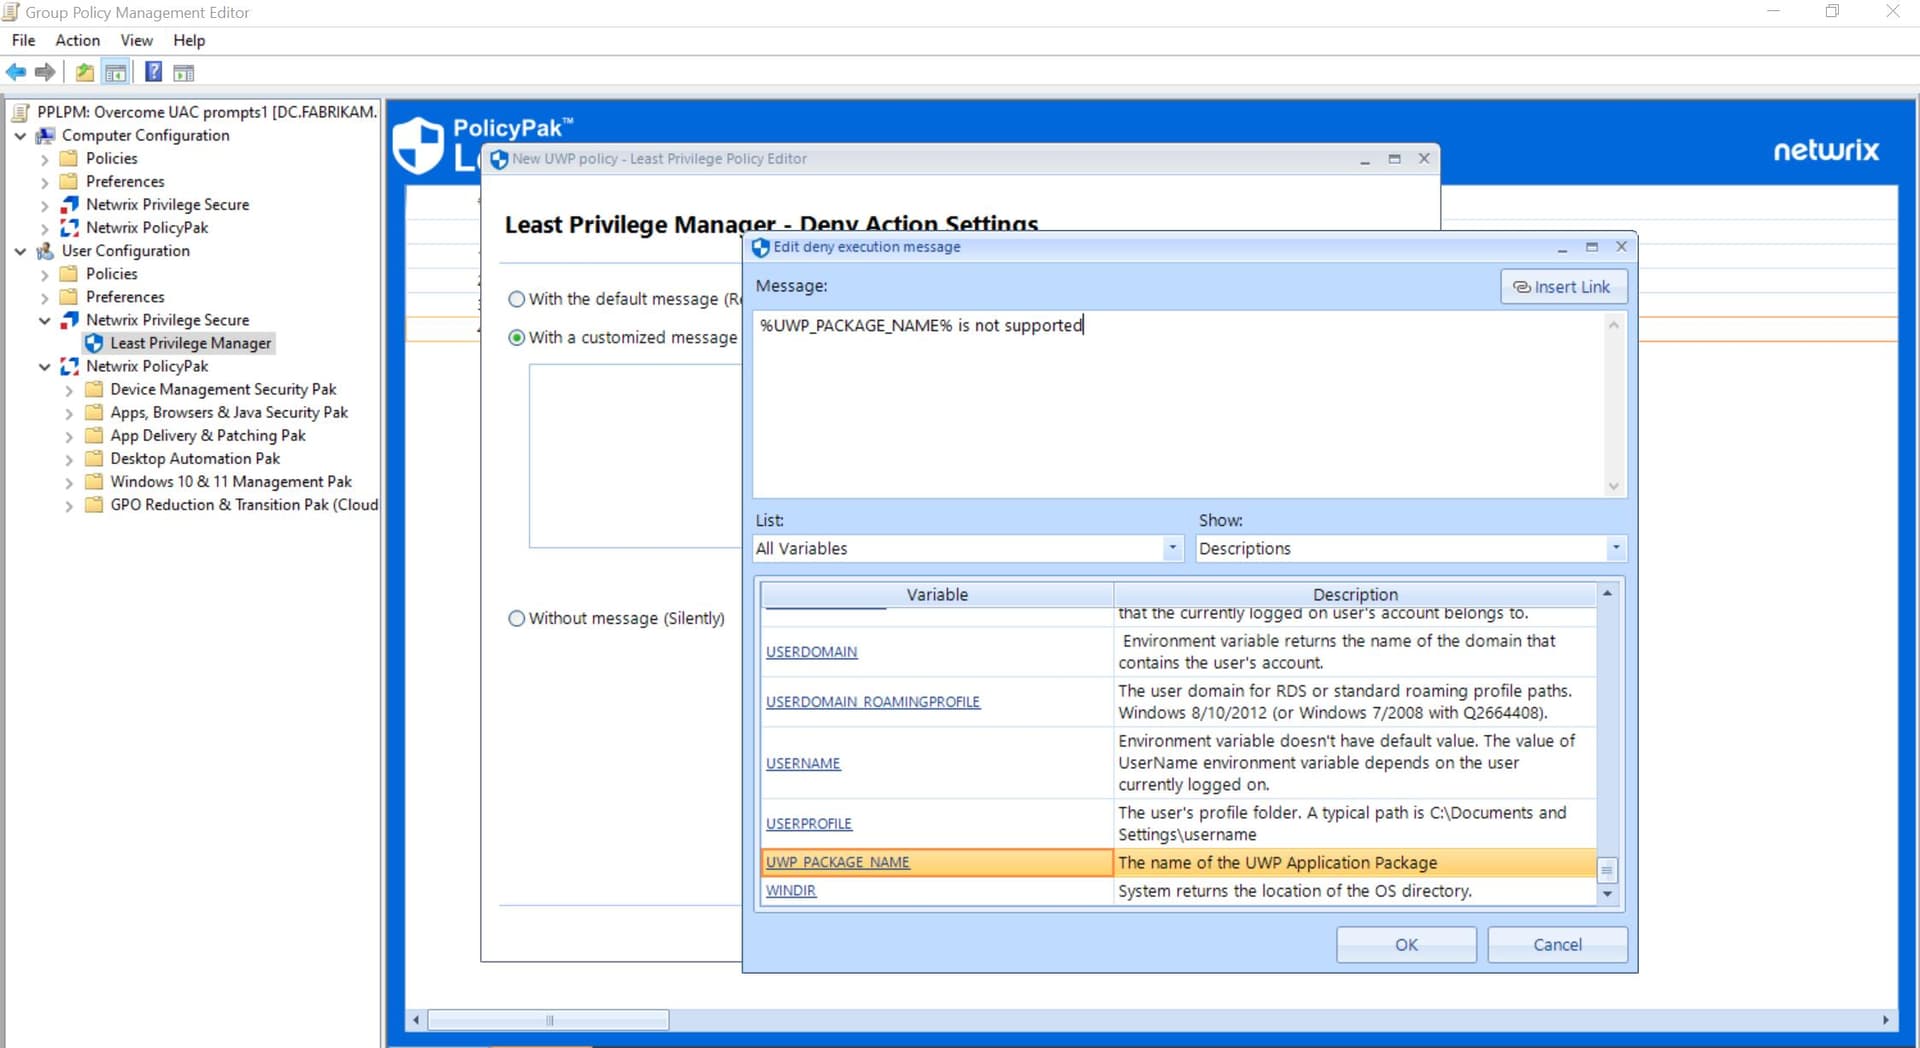Click the horizontal scrollbar thumb at bottom
The width and height of the screenshot is (1920, 1048).
(x=548, y=1020)
